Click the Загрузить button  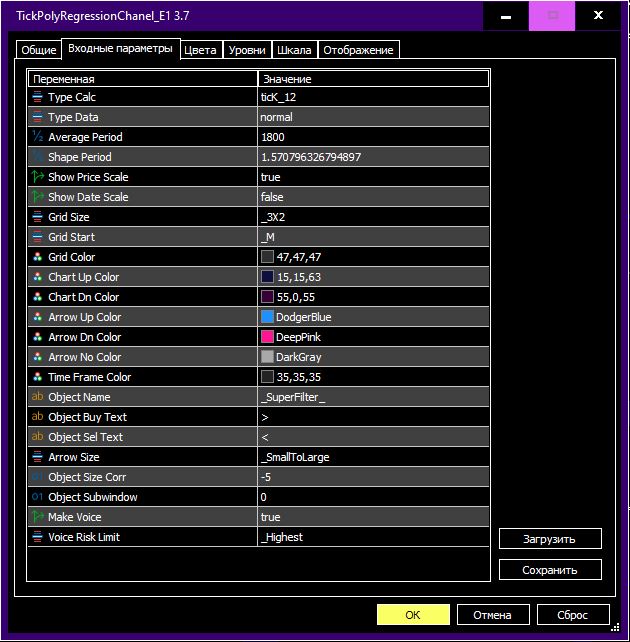point(550,539)
